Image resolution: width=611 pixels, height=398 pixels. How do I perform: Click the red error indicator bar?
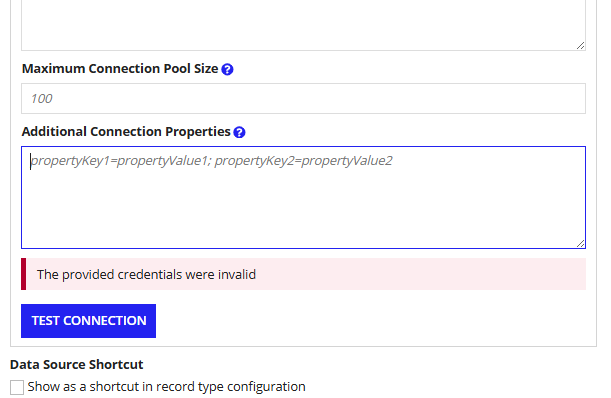point(23,274)
